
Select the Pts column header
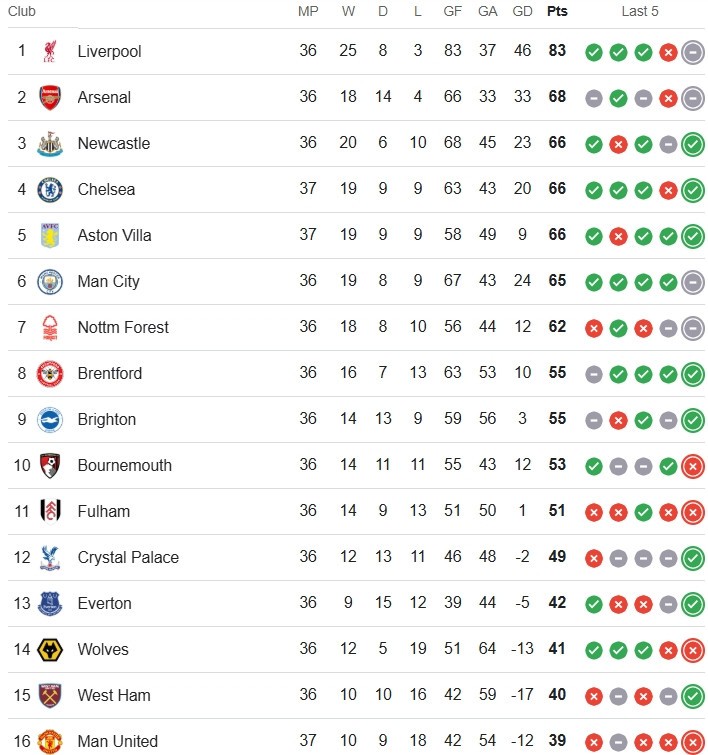coord(557,11)
